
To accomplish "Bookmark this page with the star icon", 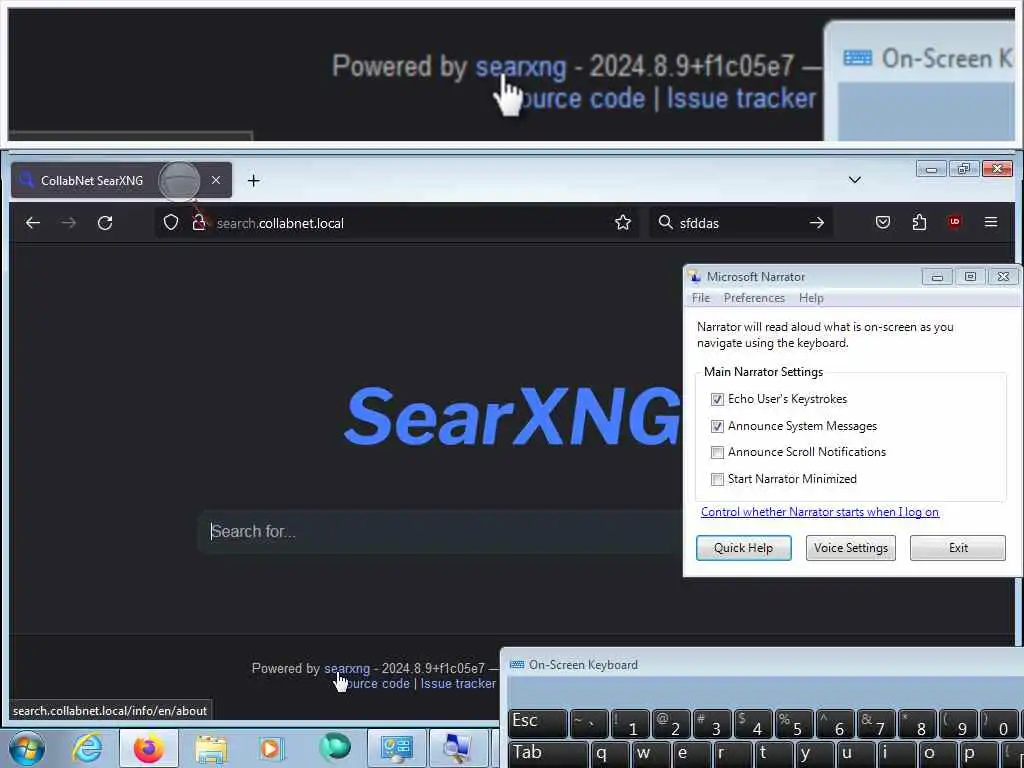I will click(x=623, y=223).
